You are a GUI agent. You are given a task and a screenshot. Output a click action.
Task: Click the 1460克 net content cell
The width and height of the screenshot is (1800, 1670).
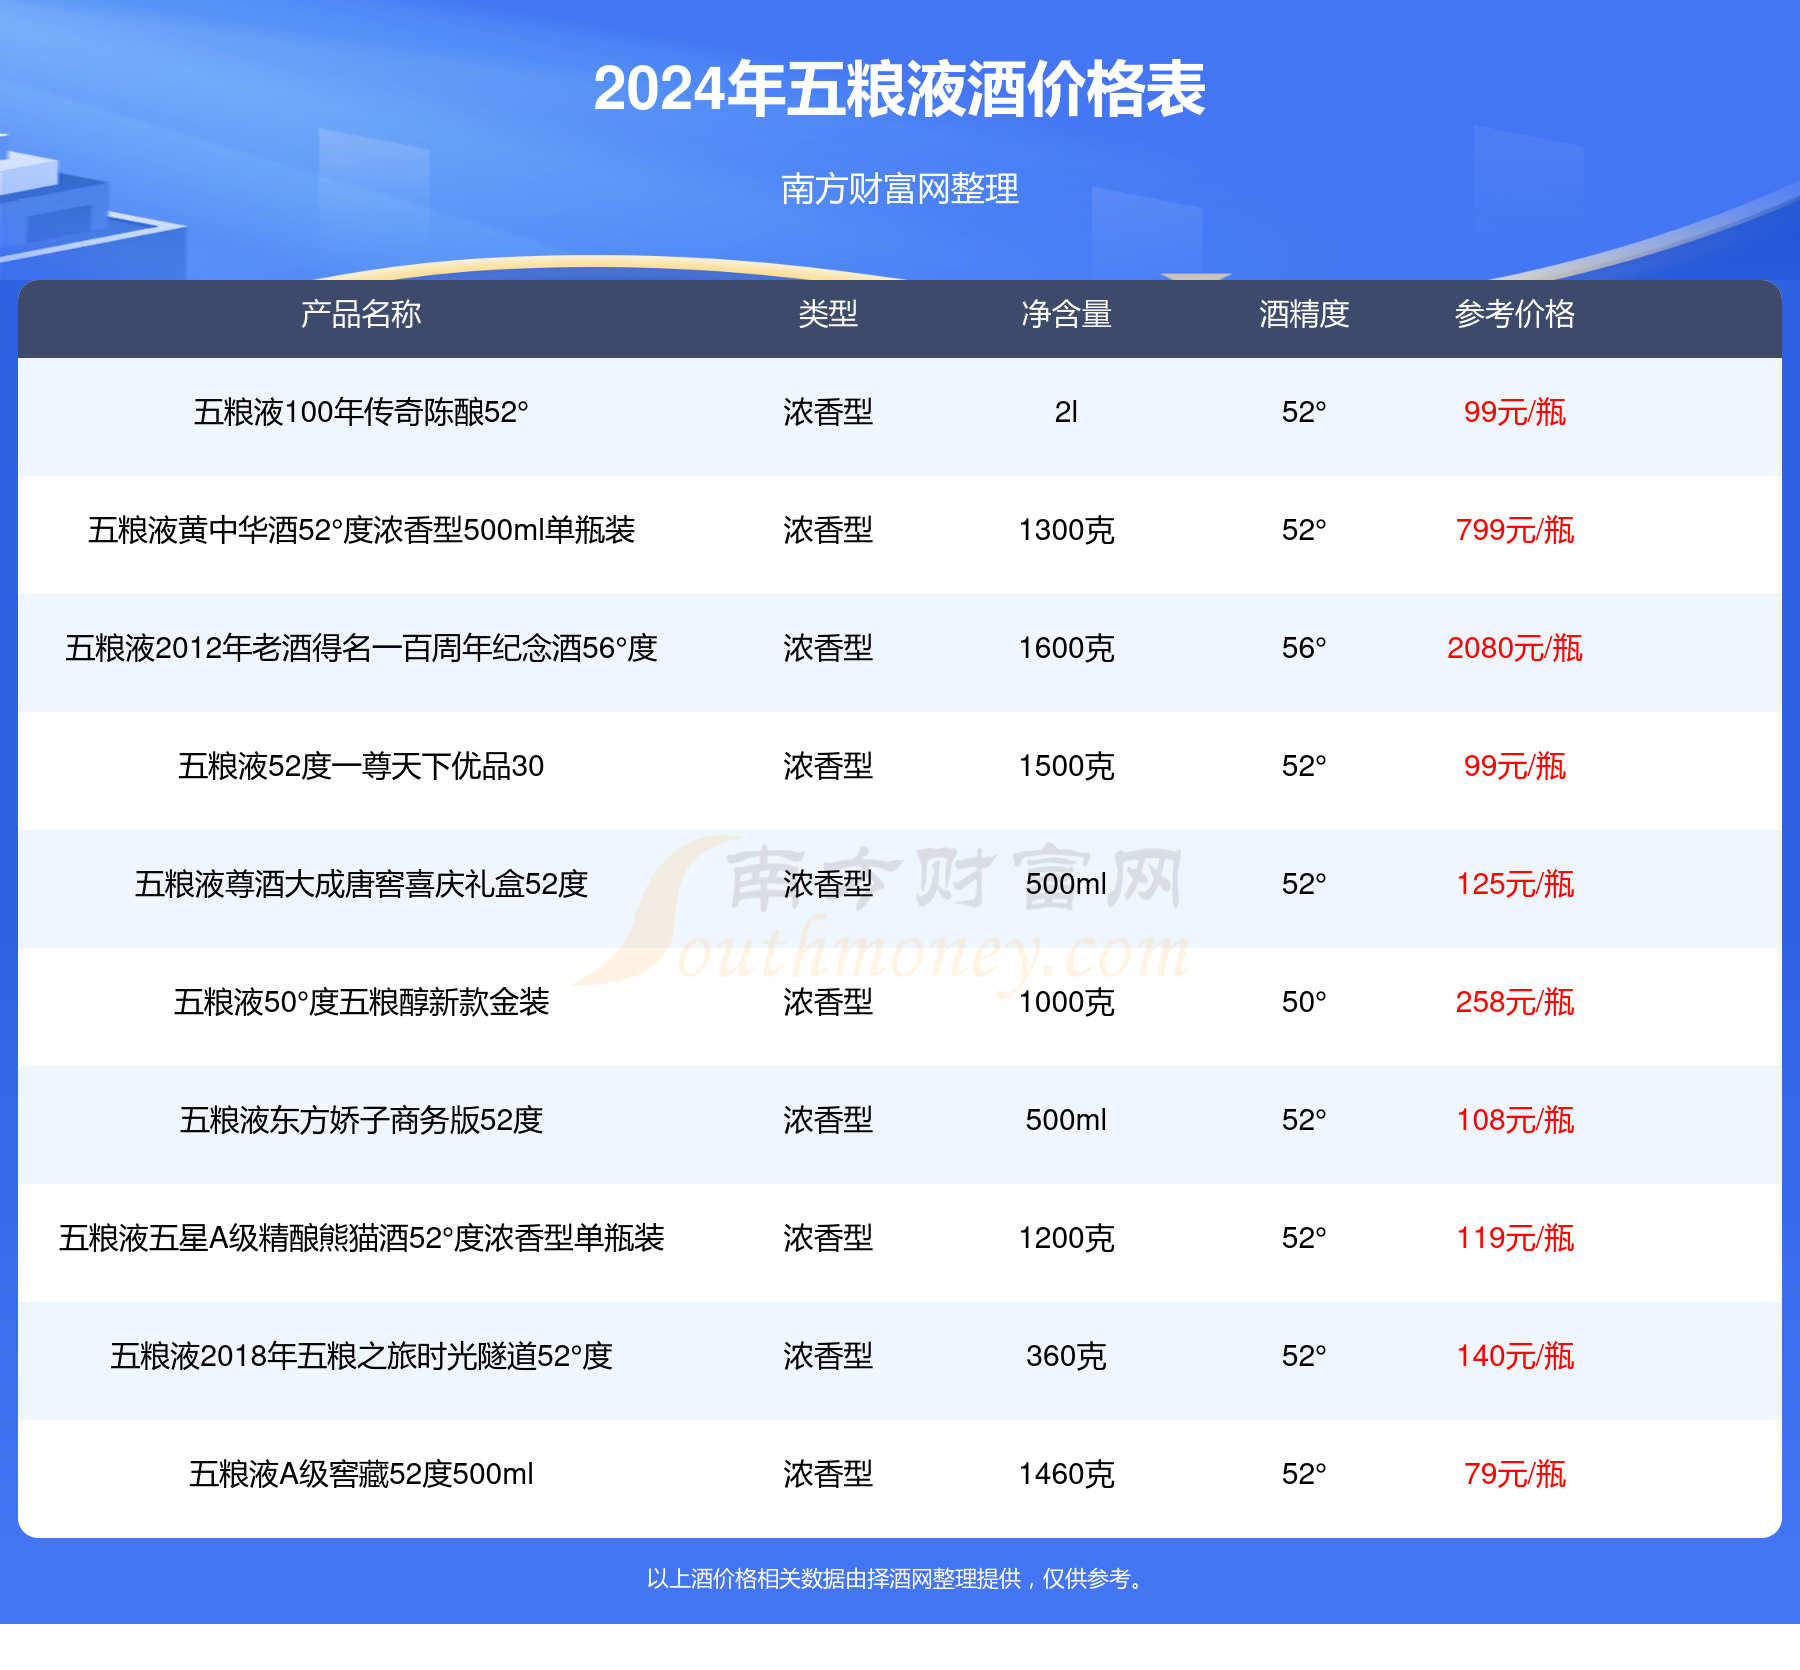(1066, 1474)
